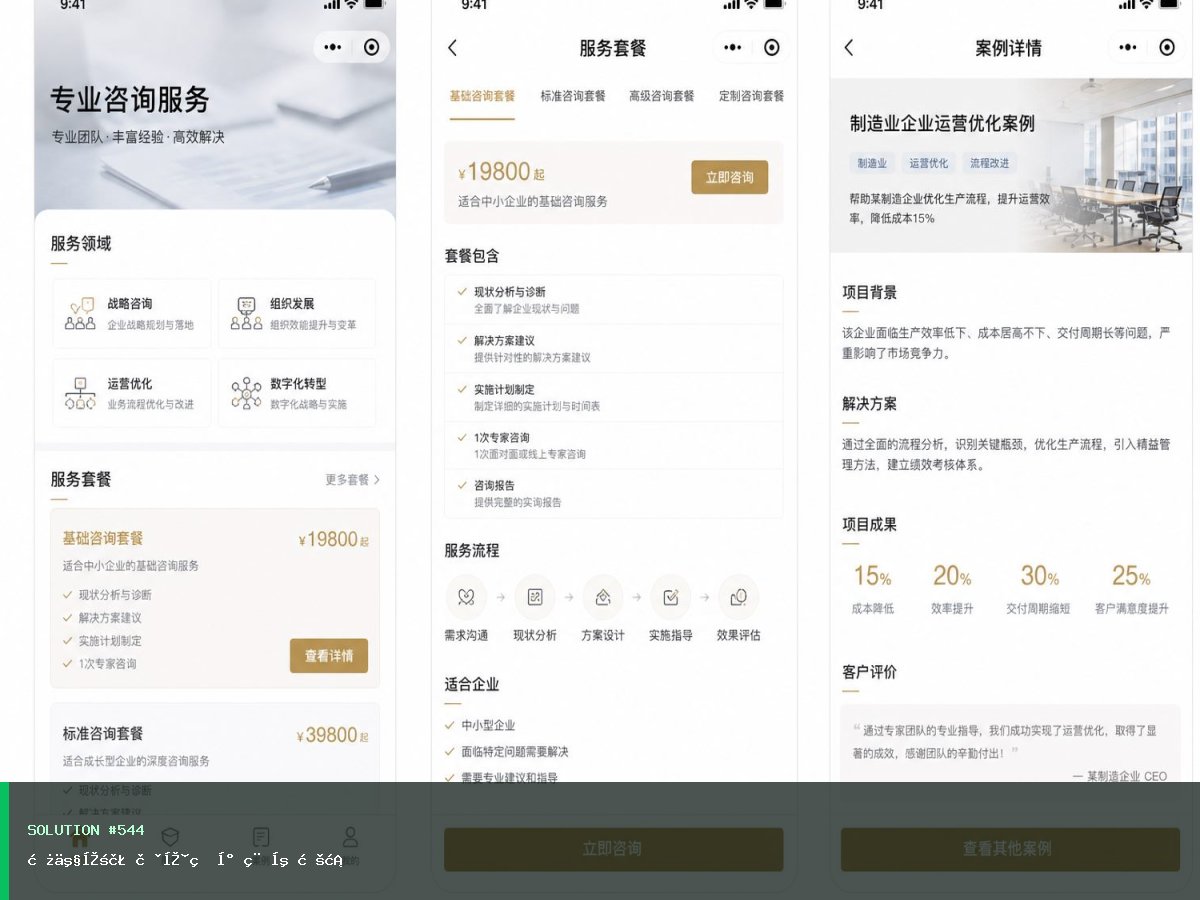Tap the capsule close icon on 服务套餐 screen
The height and width of the screenshot is (900, 1200).
771,47
